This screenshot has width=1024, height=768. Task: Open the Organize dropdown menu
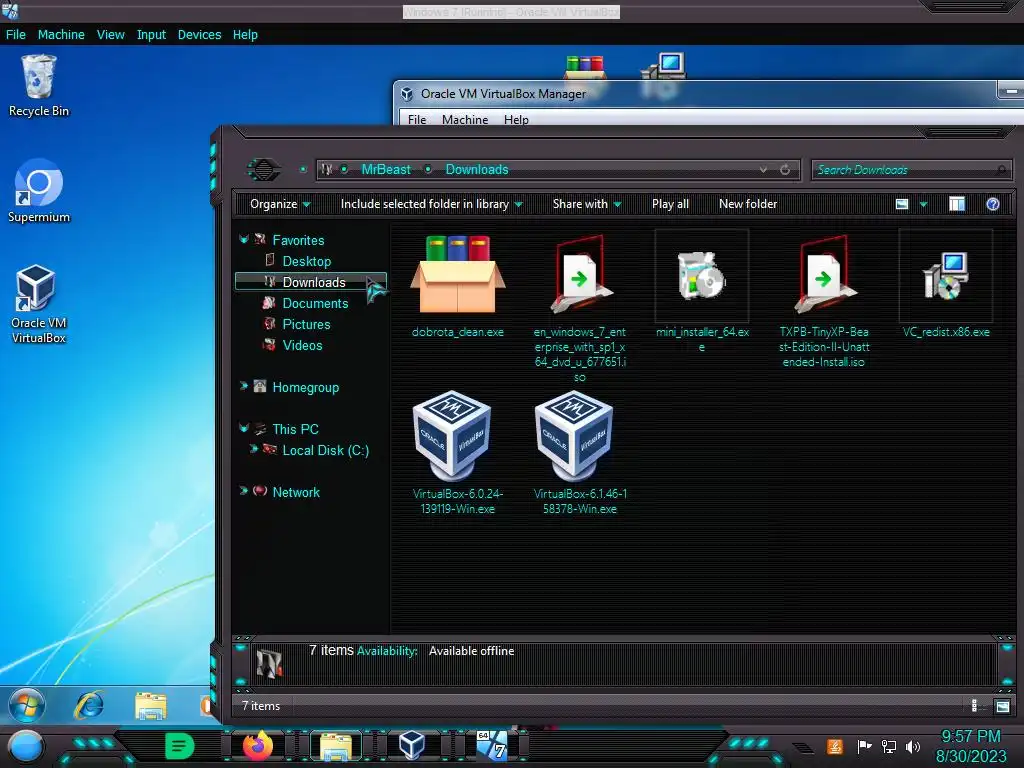coord(280,204)
